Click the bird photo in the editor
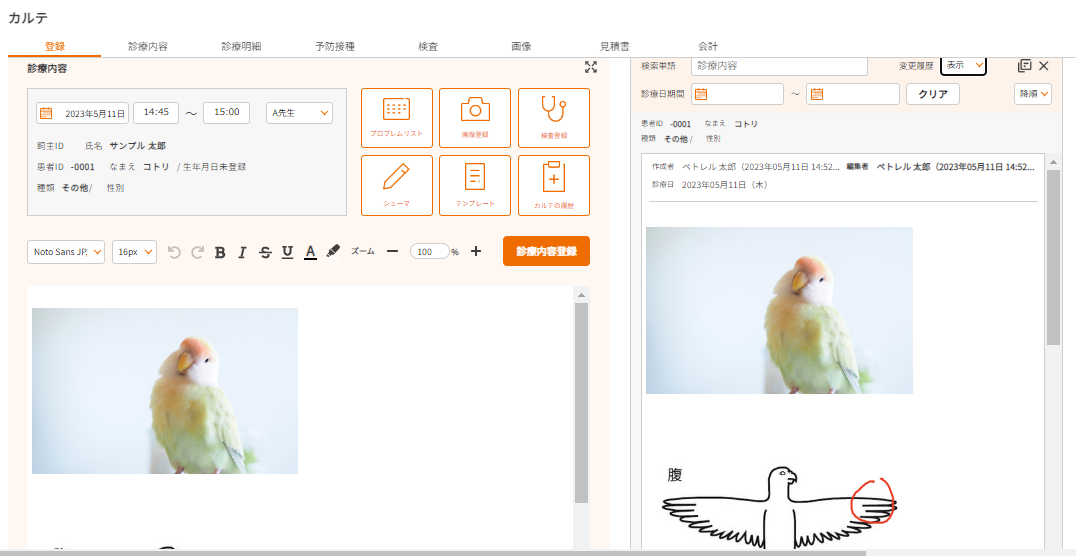1076x556 pixels. pos(165,391)
